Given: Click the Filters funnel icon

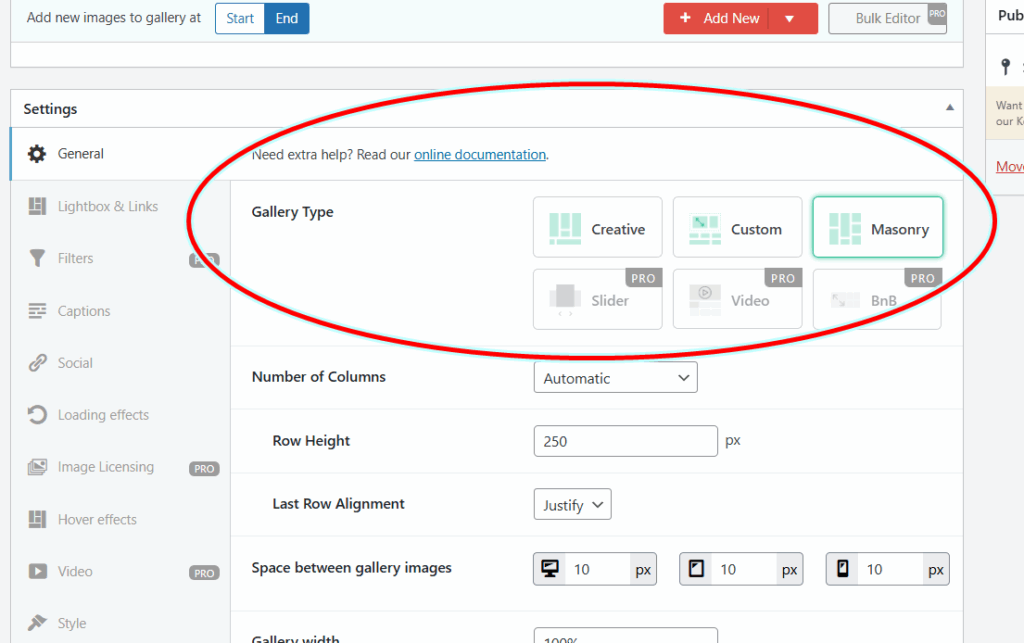Looking at the screenshot, I should [x=37, y=259].
